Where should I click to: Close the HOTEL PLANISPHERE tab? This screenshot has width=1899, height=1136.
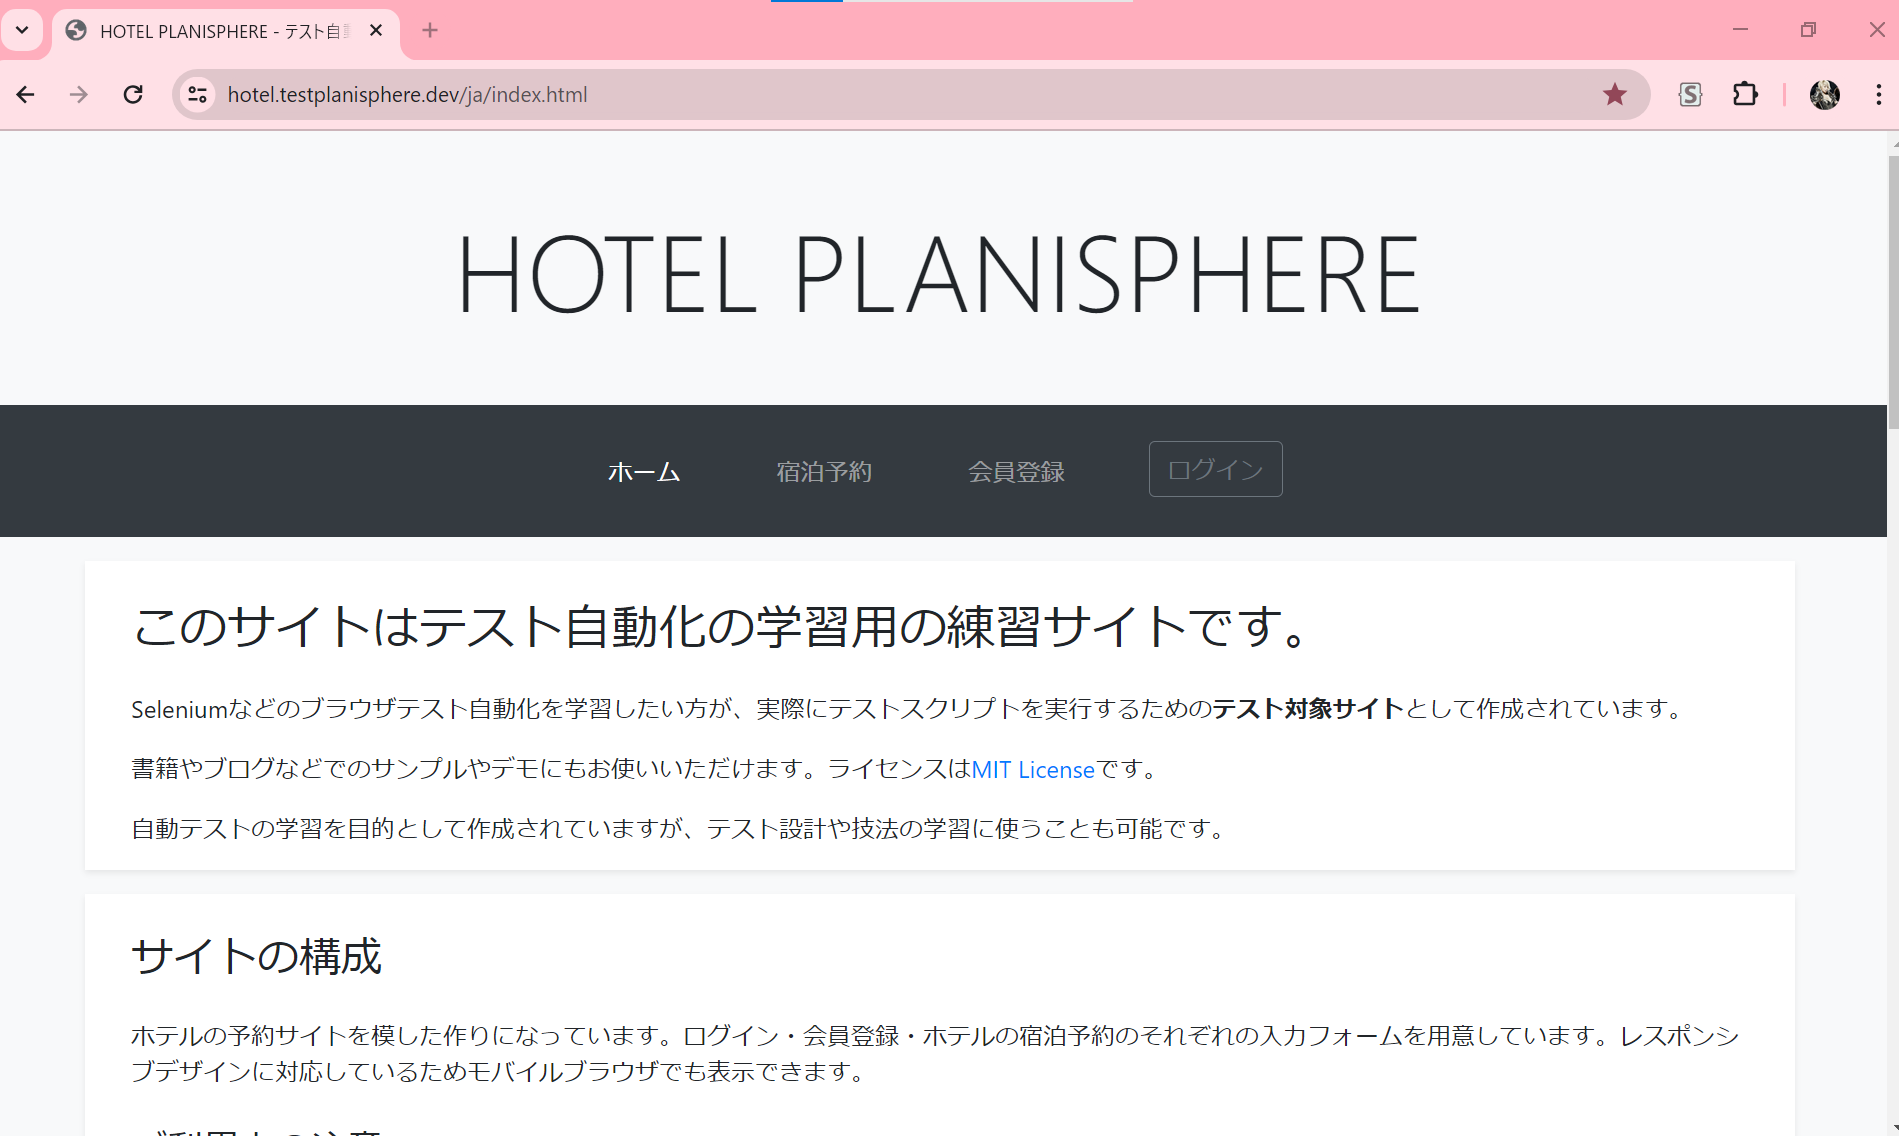(x=376, y=31)
